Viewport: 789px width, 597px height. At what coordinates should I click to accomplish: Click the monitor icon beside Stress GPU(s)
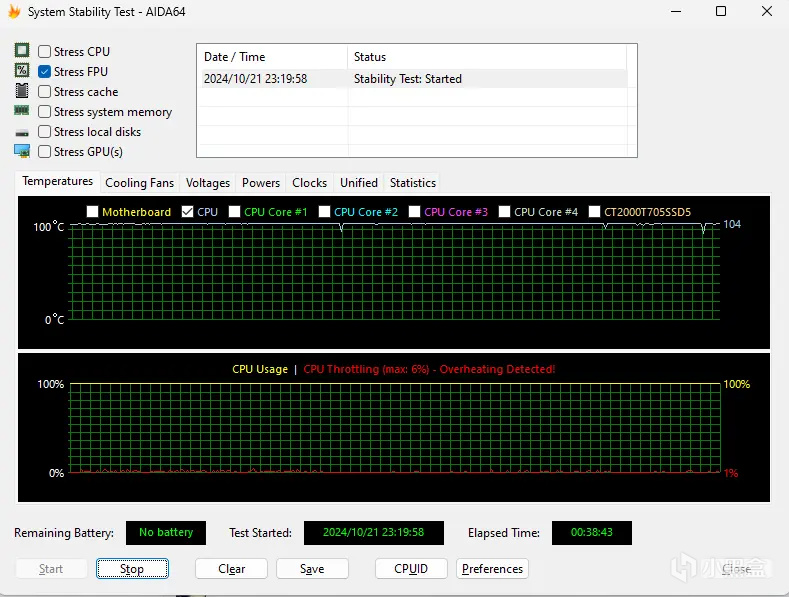coord(22,151)
